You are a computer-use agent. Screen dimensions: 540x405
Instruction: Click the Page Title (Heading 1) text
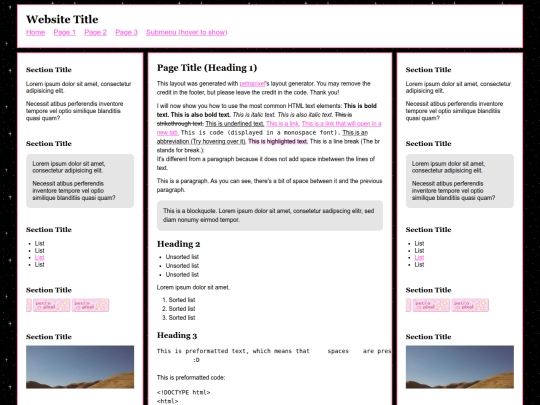(207, 68)
